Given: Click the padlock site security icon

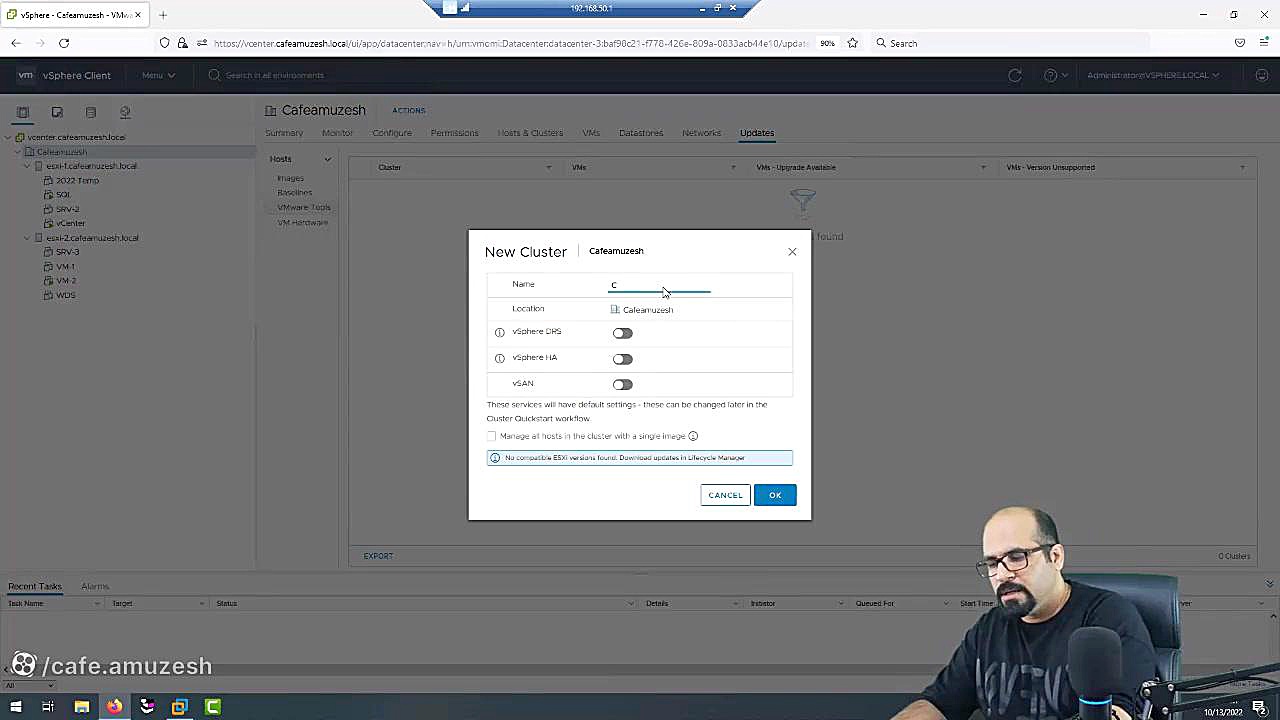Looking at the screenshot, I should (x=182, y=43).
